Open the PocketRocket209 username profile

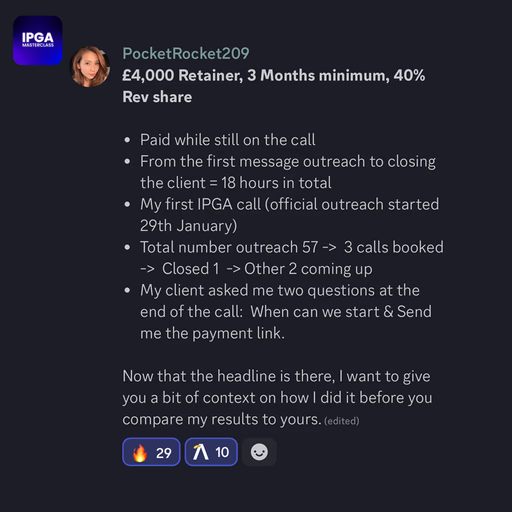(x=186, y=54)
